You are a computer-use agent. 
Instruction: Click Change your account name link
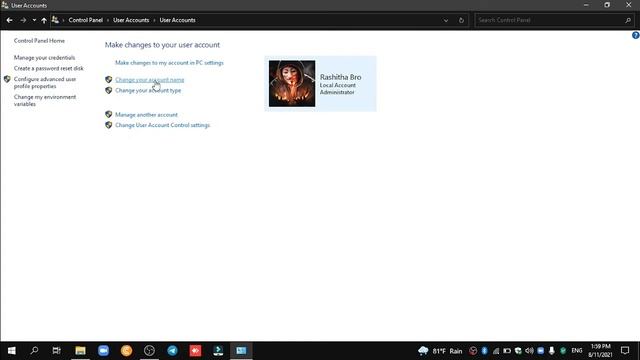coord(149,80)
